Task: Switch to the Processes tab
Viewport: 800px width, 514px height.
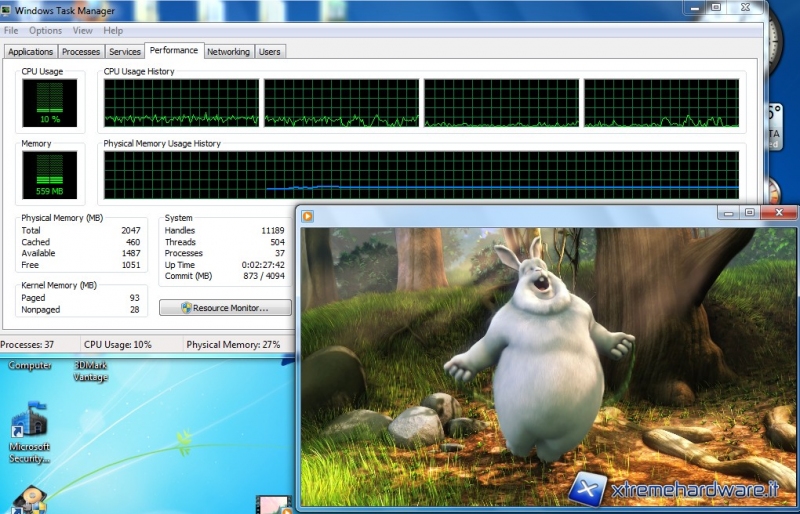Action: tap(80, 52)
